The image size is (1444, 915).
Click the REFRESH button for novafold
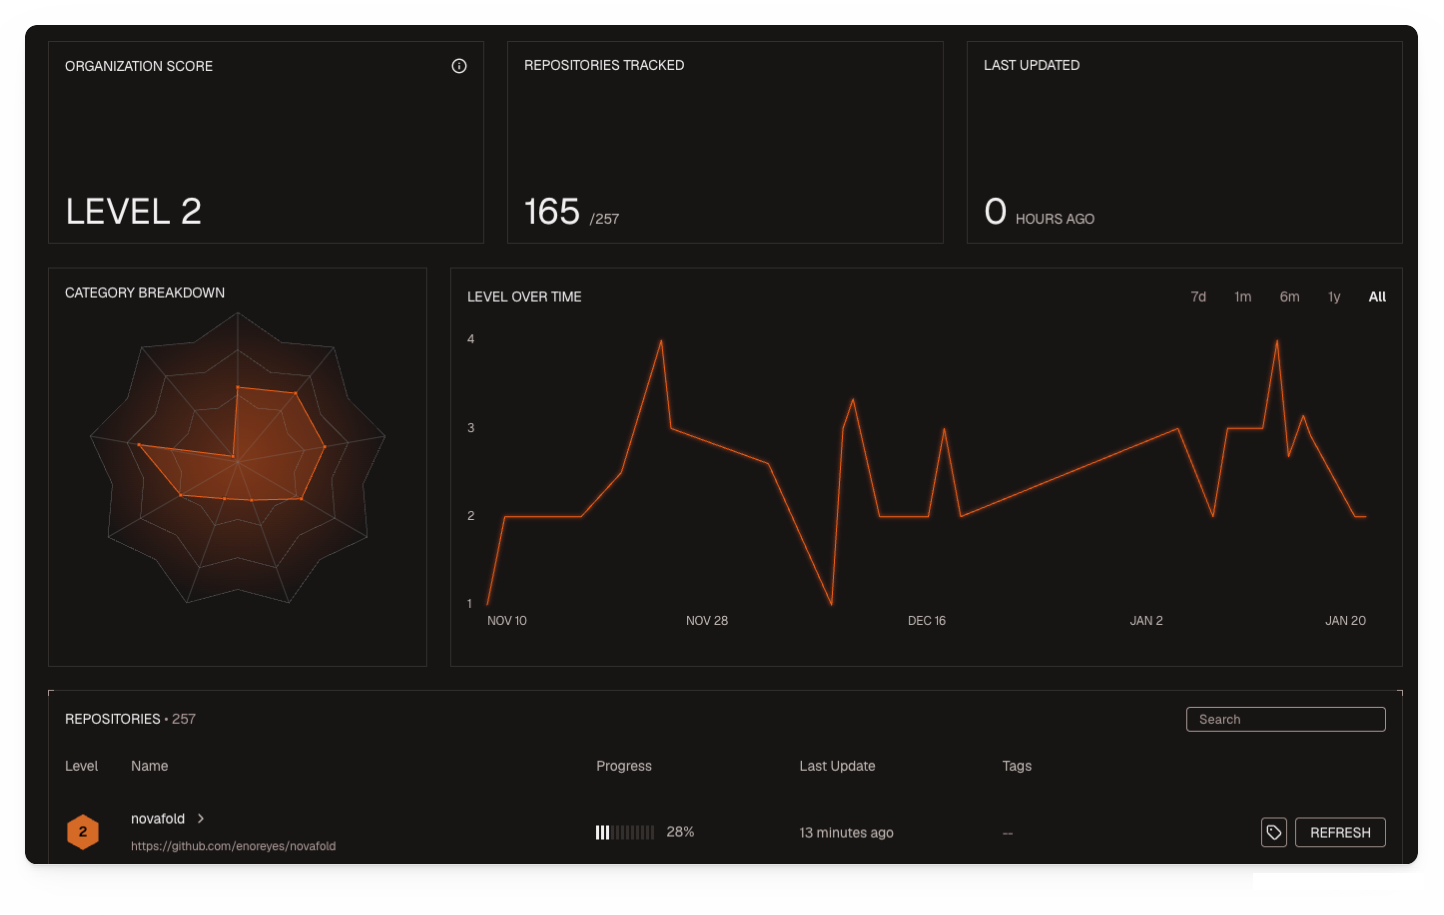tap(1340, 832)
